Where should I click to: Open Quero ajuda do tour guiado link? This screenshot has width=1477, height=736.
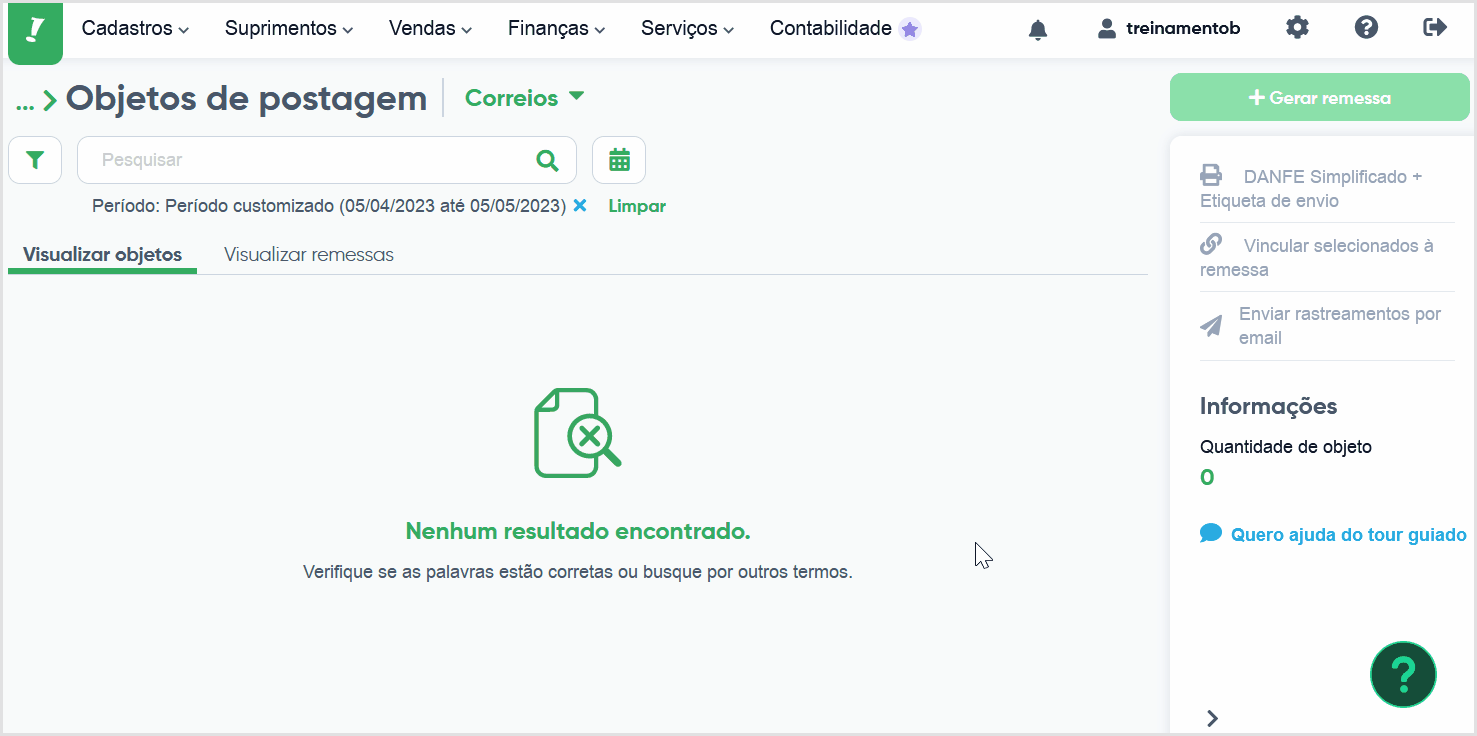(x=1333, y=534)
